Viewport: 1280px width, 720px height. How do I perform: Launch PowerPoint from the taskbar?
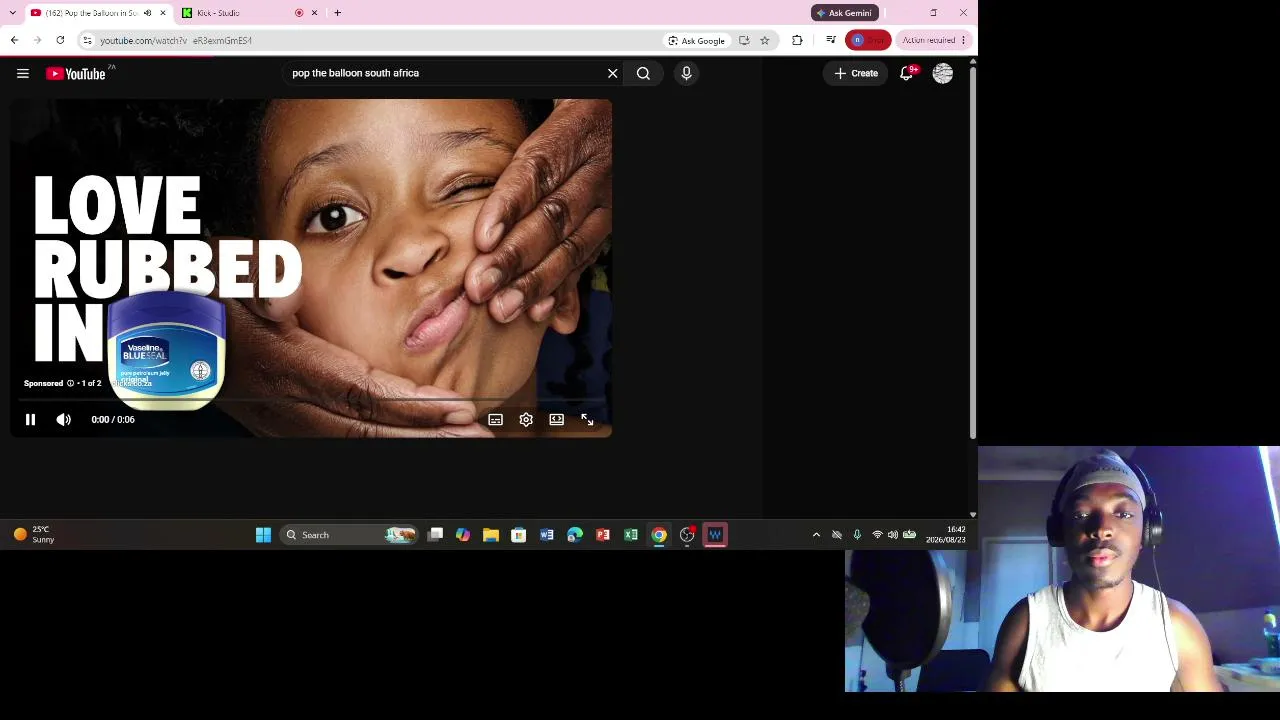603,535
